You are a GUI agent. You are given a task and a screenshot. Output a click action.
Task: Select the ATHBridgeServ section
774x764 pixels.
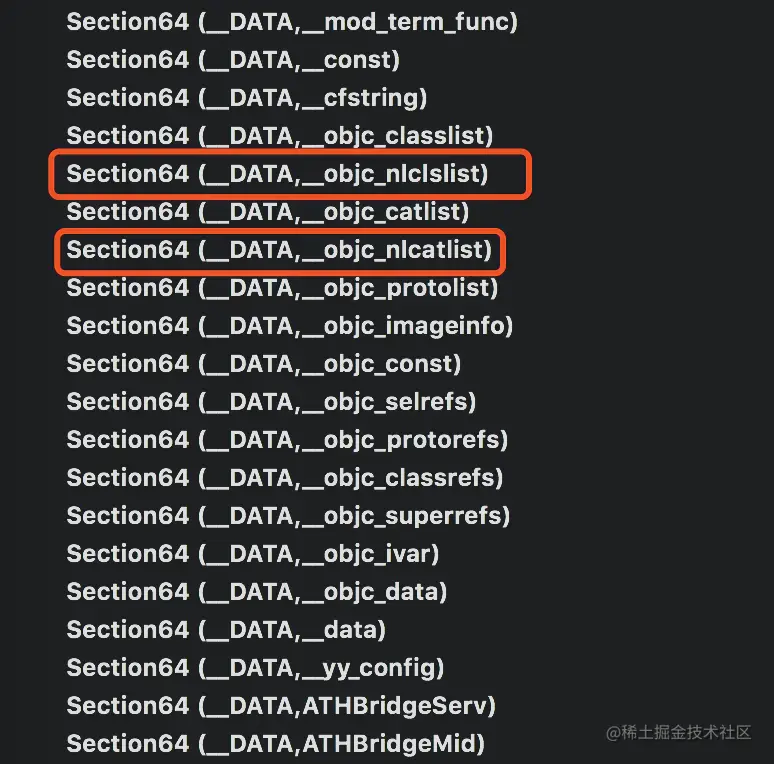click(x=281, y=706)
